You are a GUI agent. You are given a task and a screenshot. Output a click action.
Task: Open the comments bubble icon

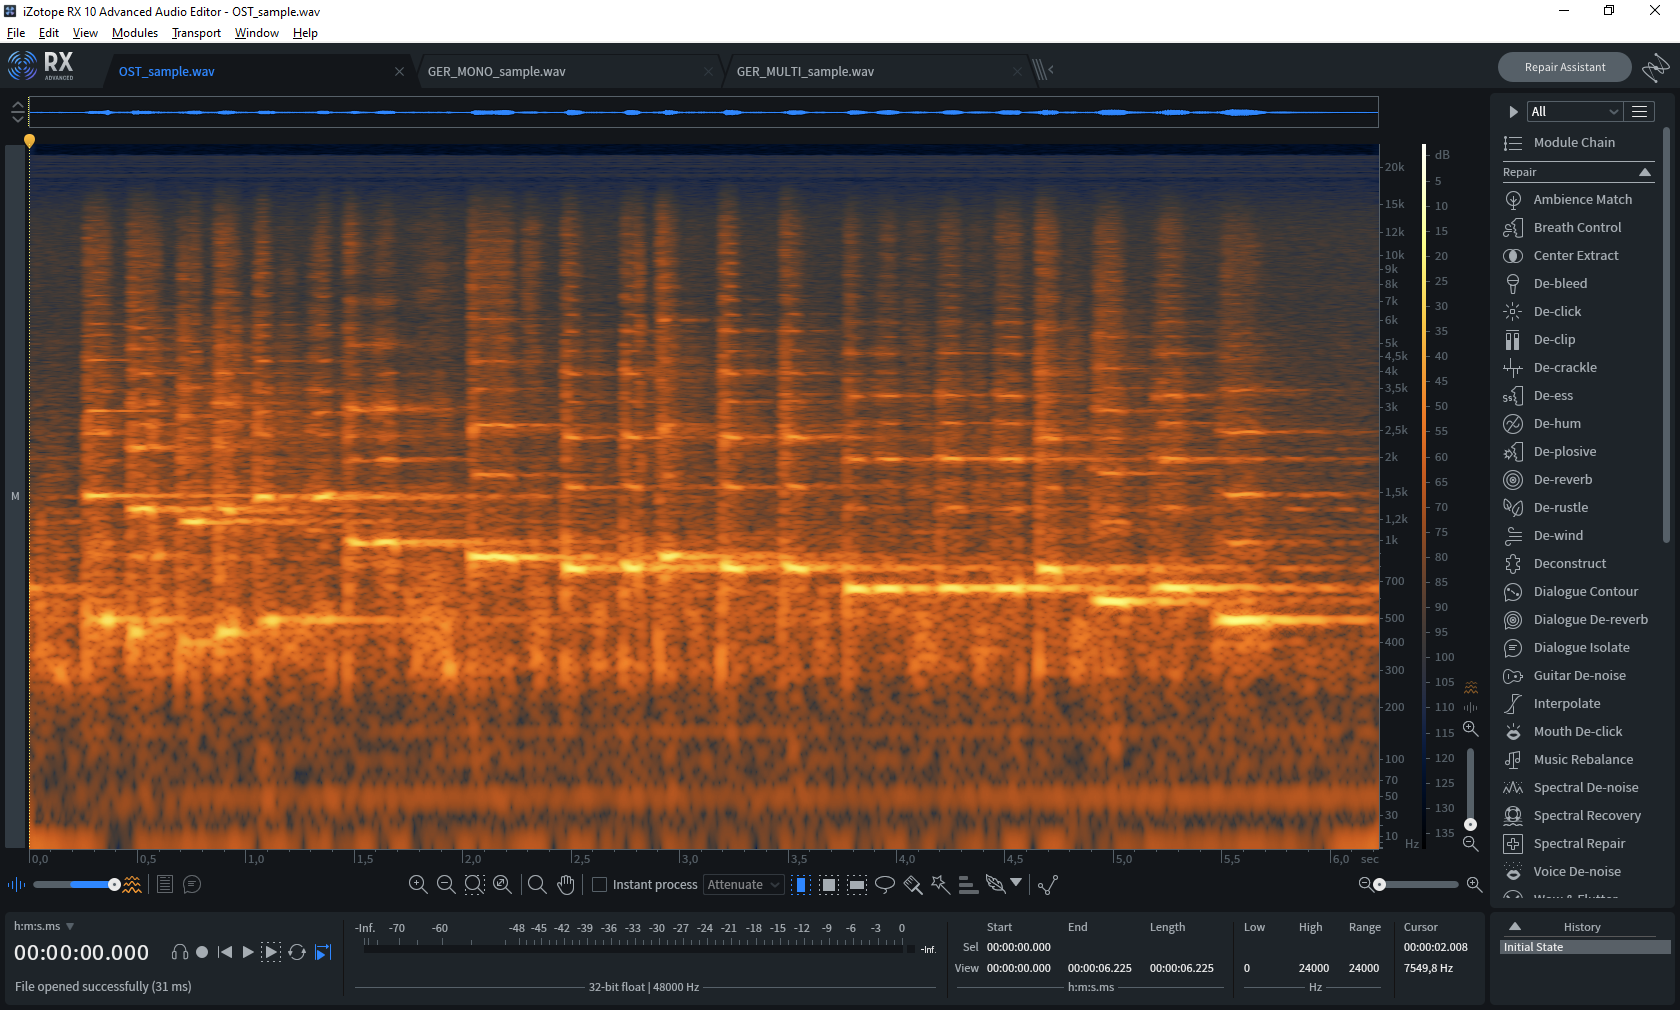point(192,884)
